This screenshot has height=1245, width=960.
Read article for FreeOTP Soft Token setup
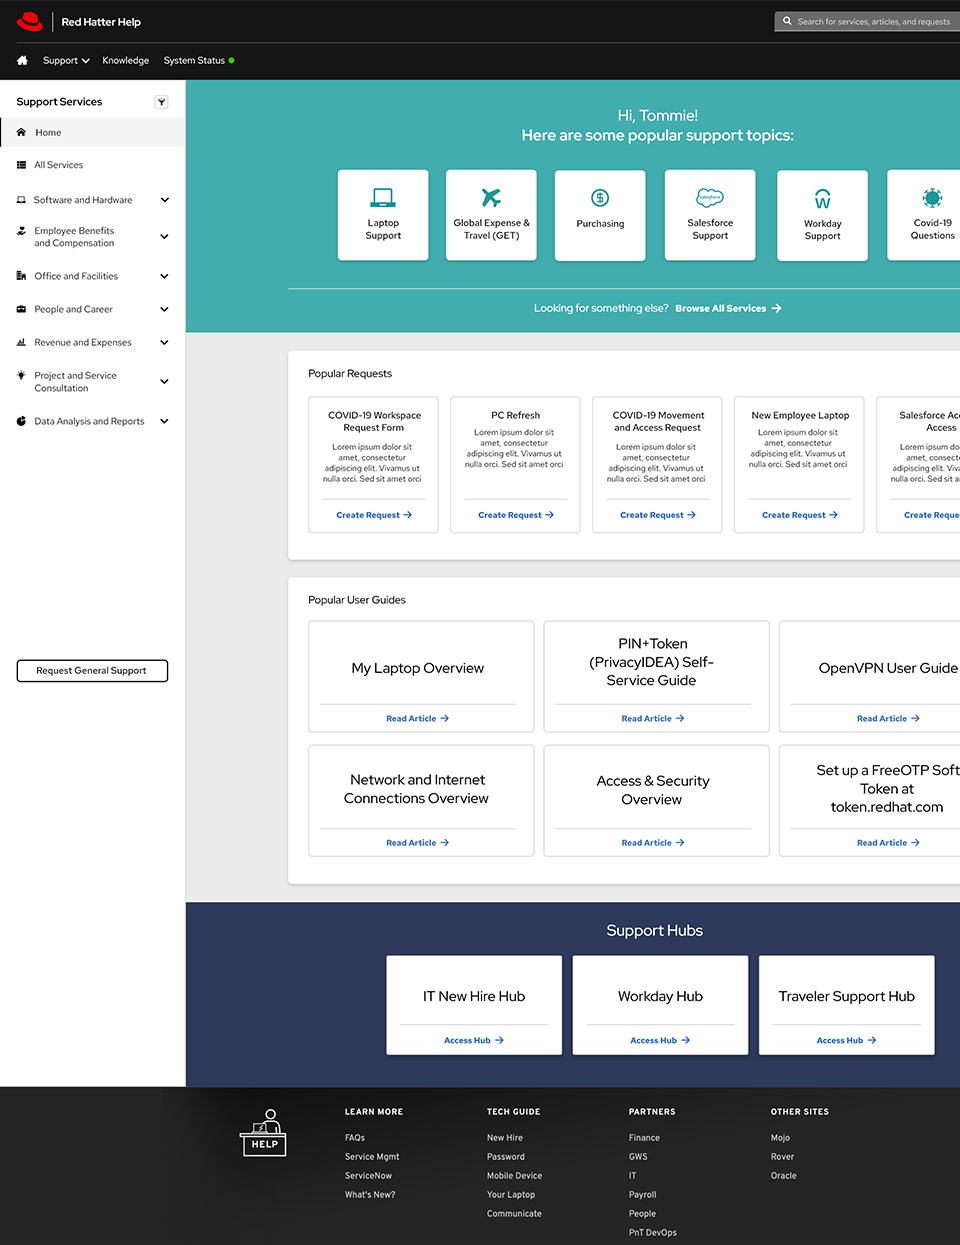(888, 843)
